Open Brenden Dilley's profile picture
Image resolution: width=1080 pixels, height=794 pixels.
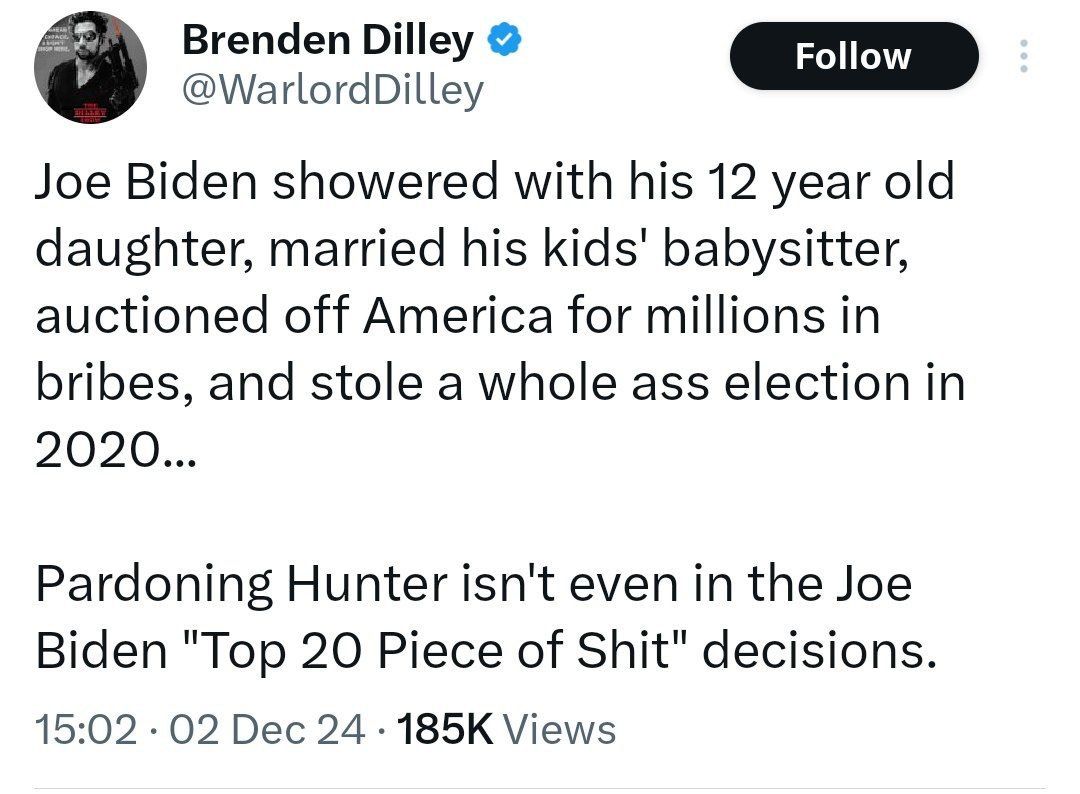(x=91, y=69)
